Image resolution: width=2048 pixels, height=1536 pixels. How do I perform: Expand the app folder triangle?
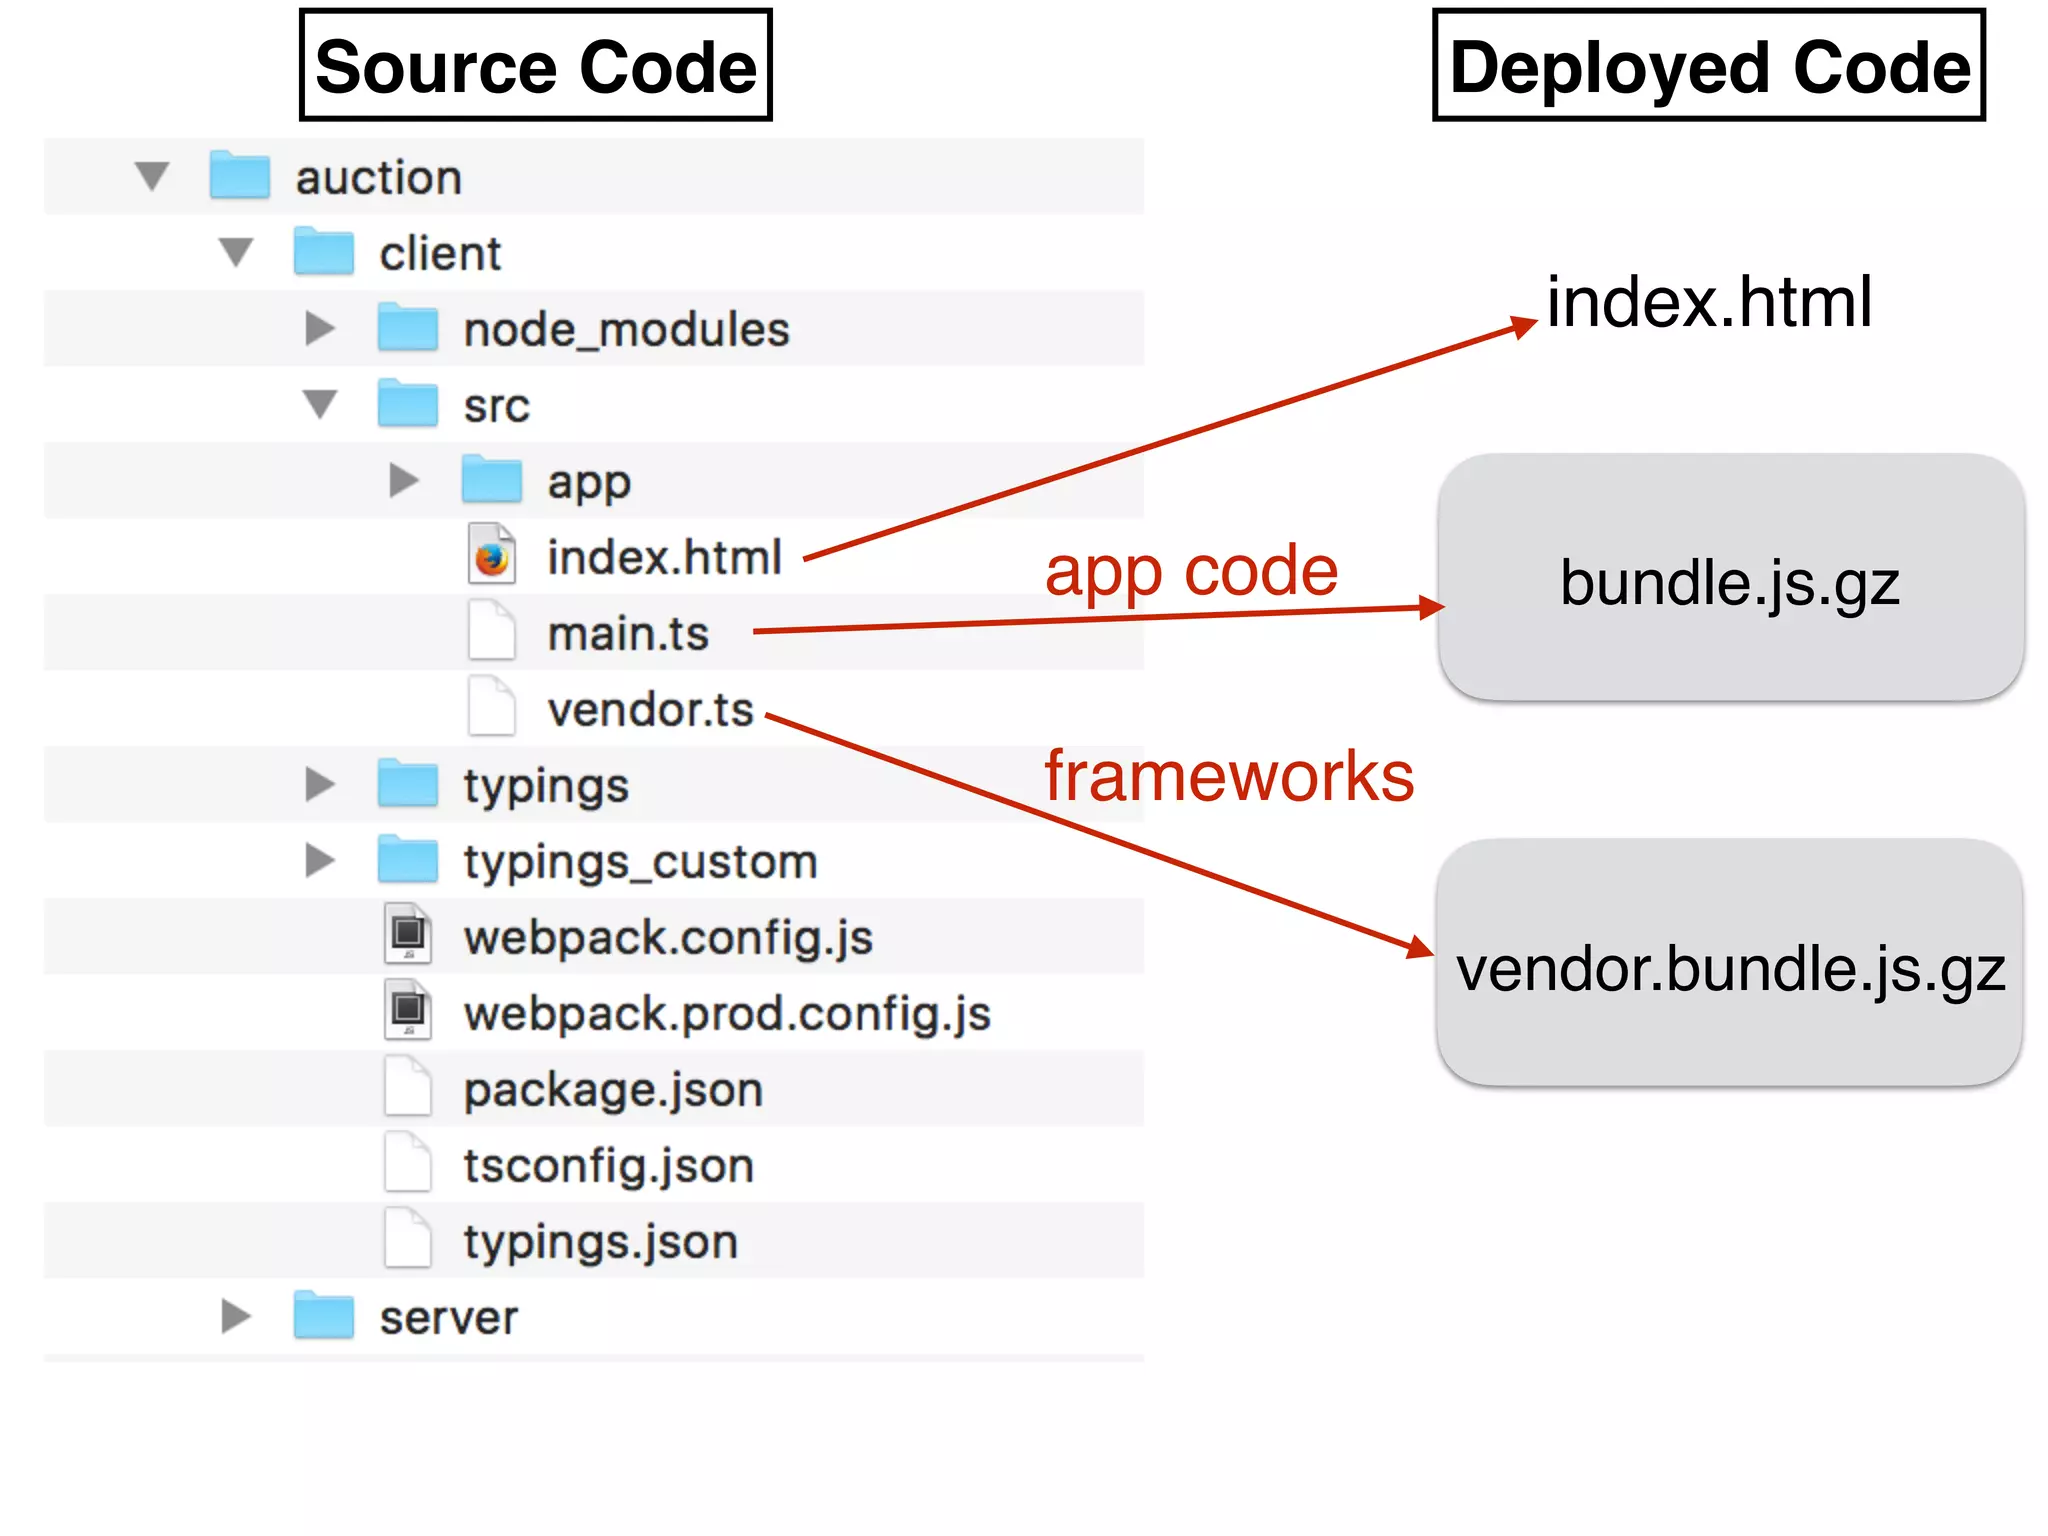pyautogui.click(x=404, y=480)
